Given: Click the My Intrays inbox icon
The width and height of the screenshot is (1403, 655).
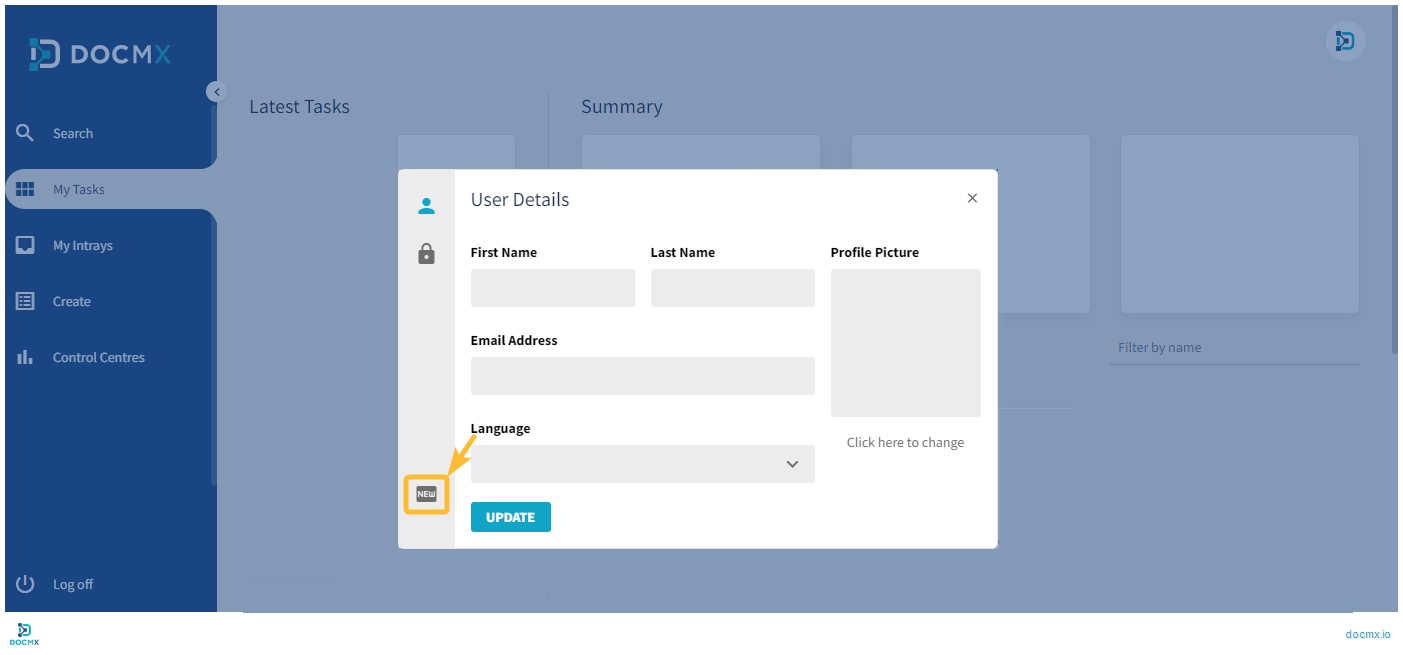Looking at the screenshot, I should (25, 244).
